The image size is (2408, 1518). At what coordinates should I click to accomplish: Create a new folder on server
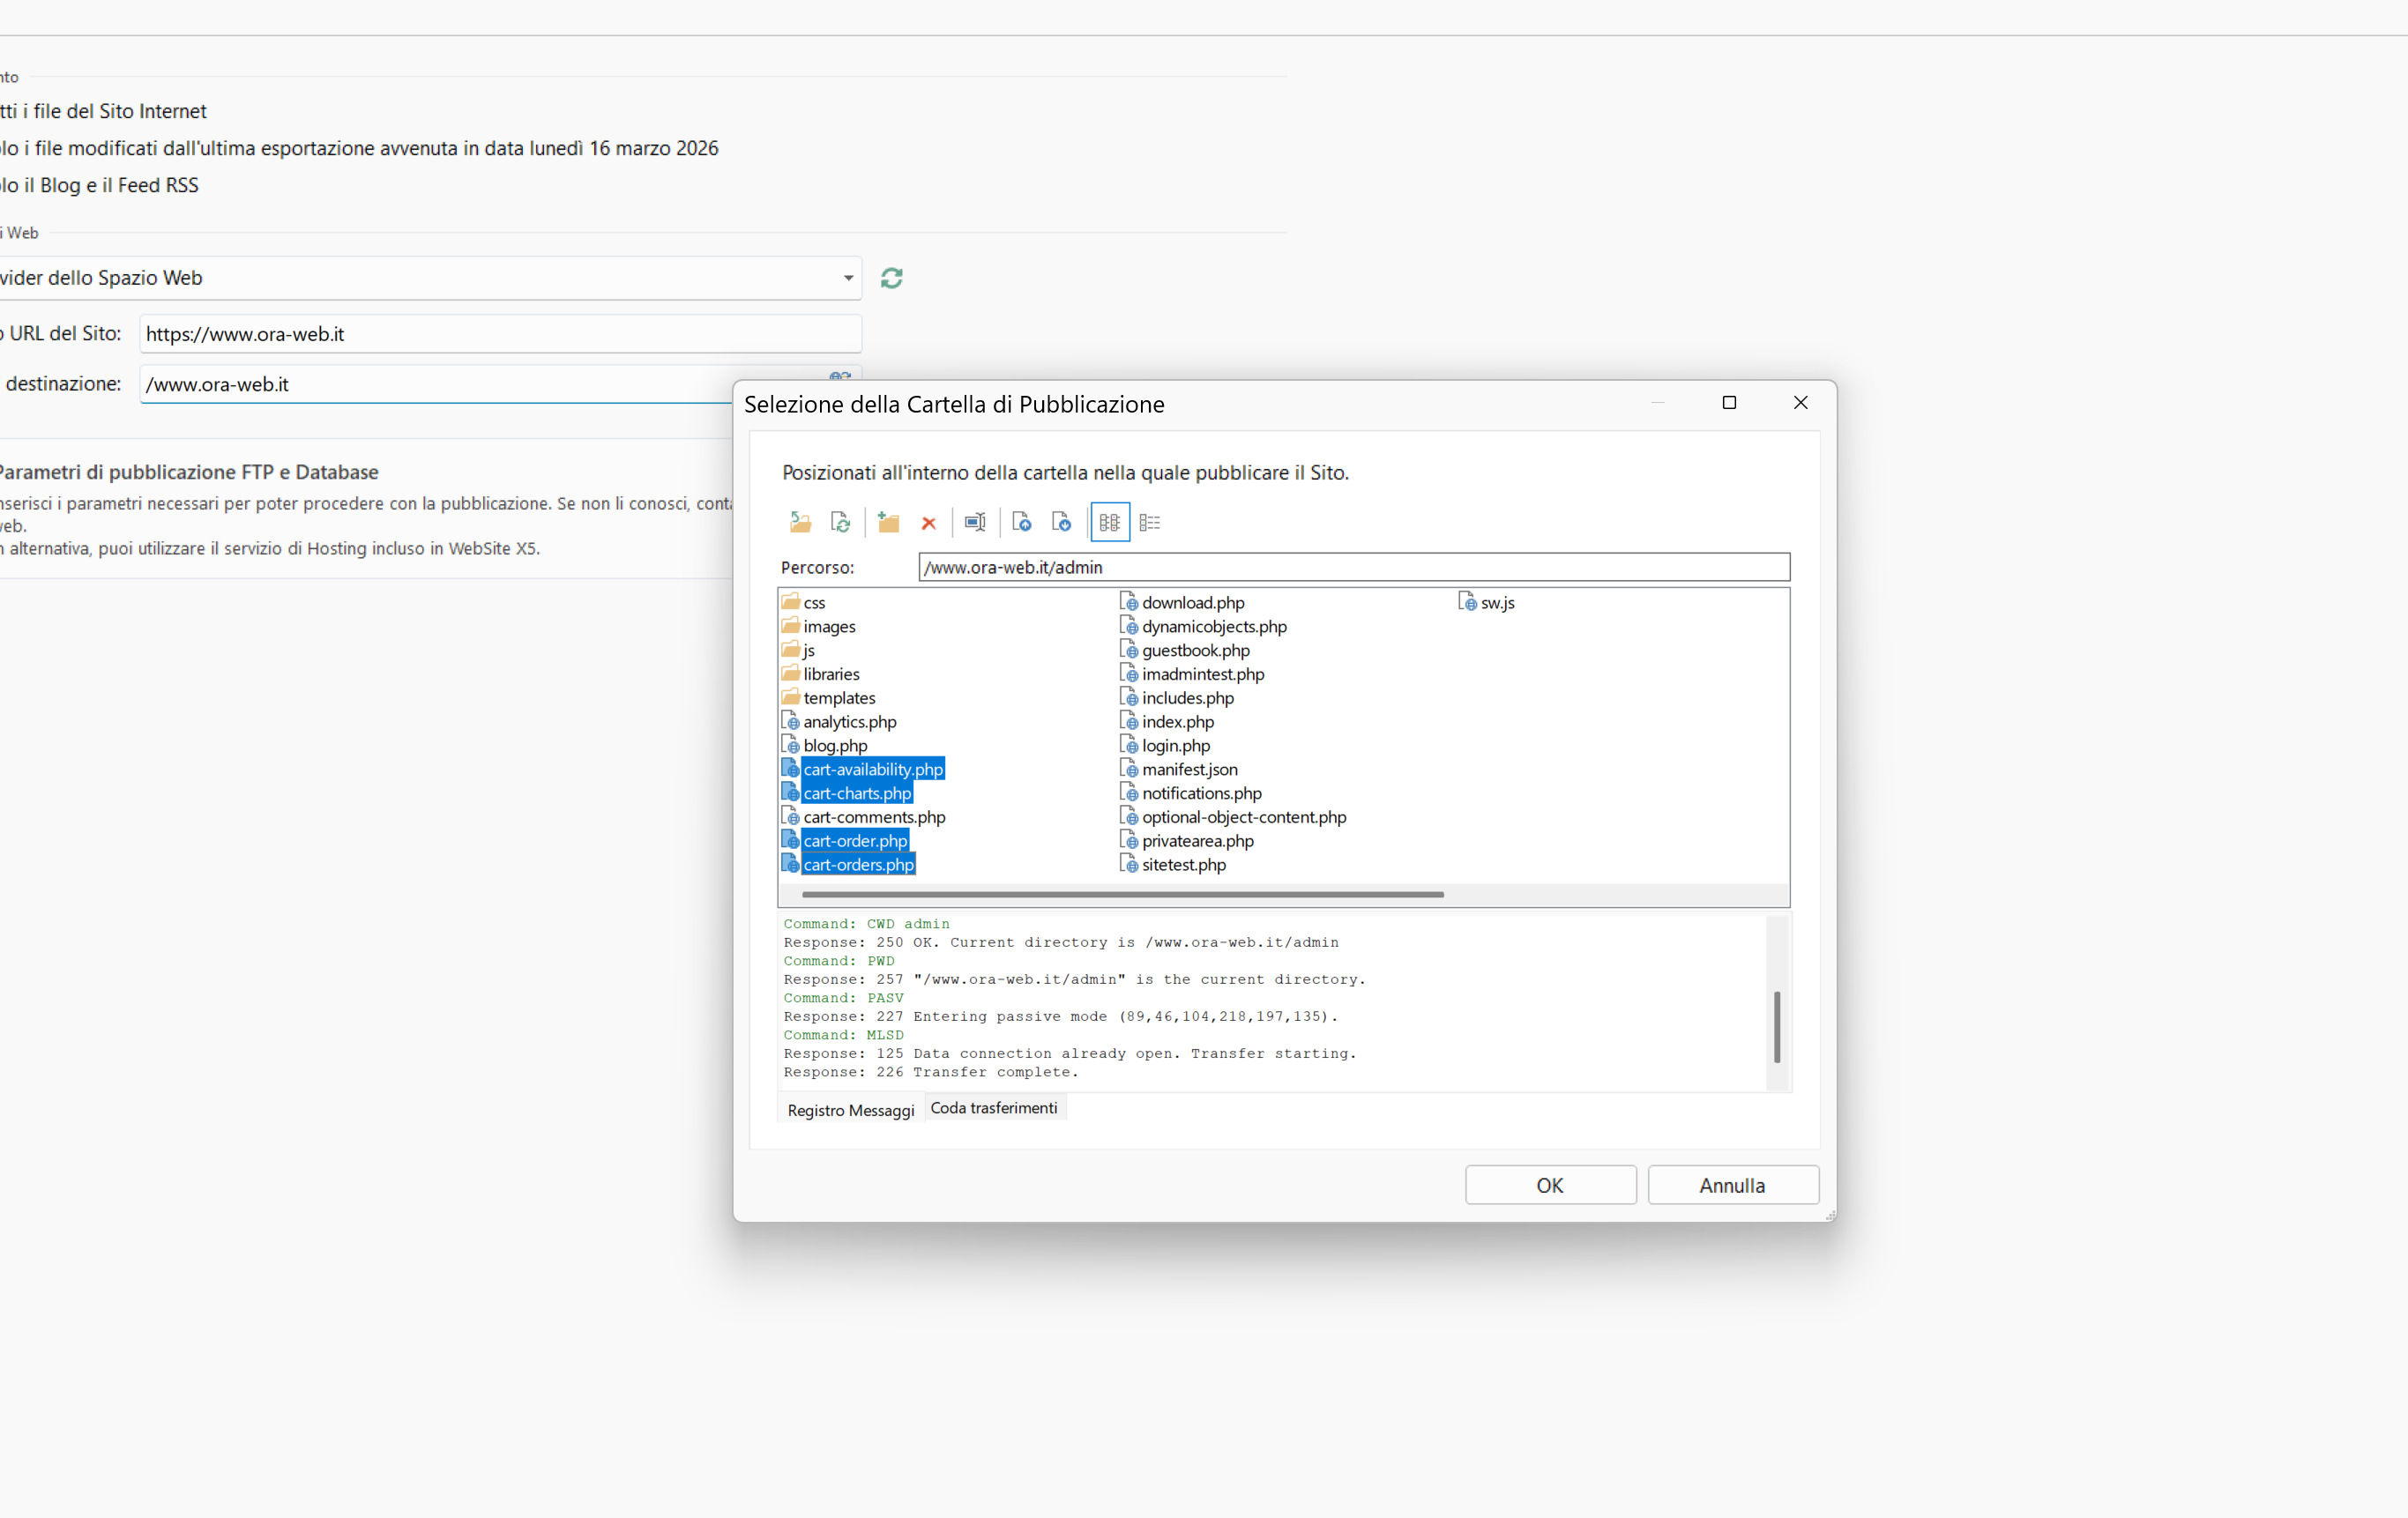point(888,522)
